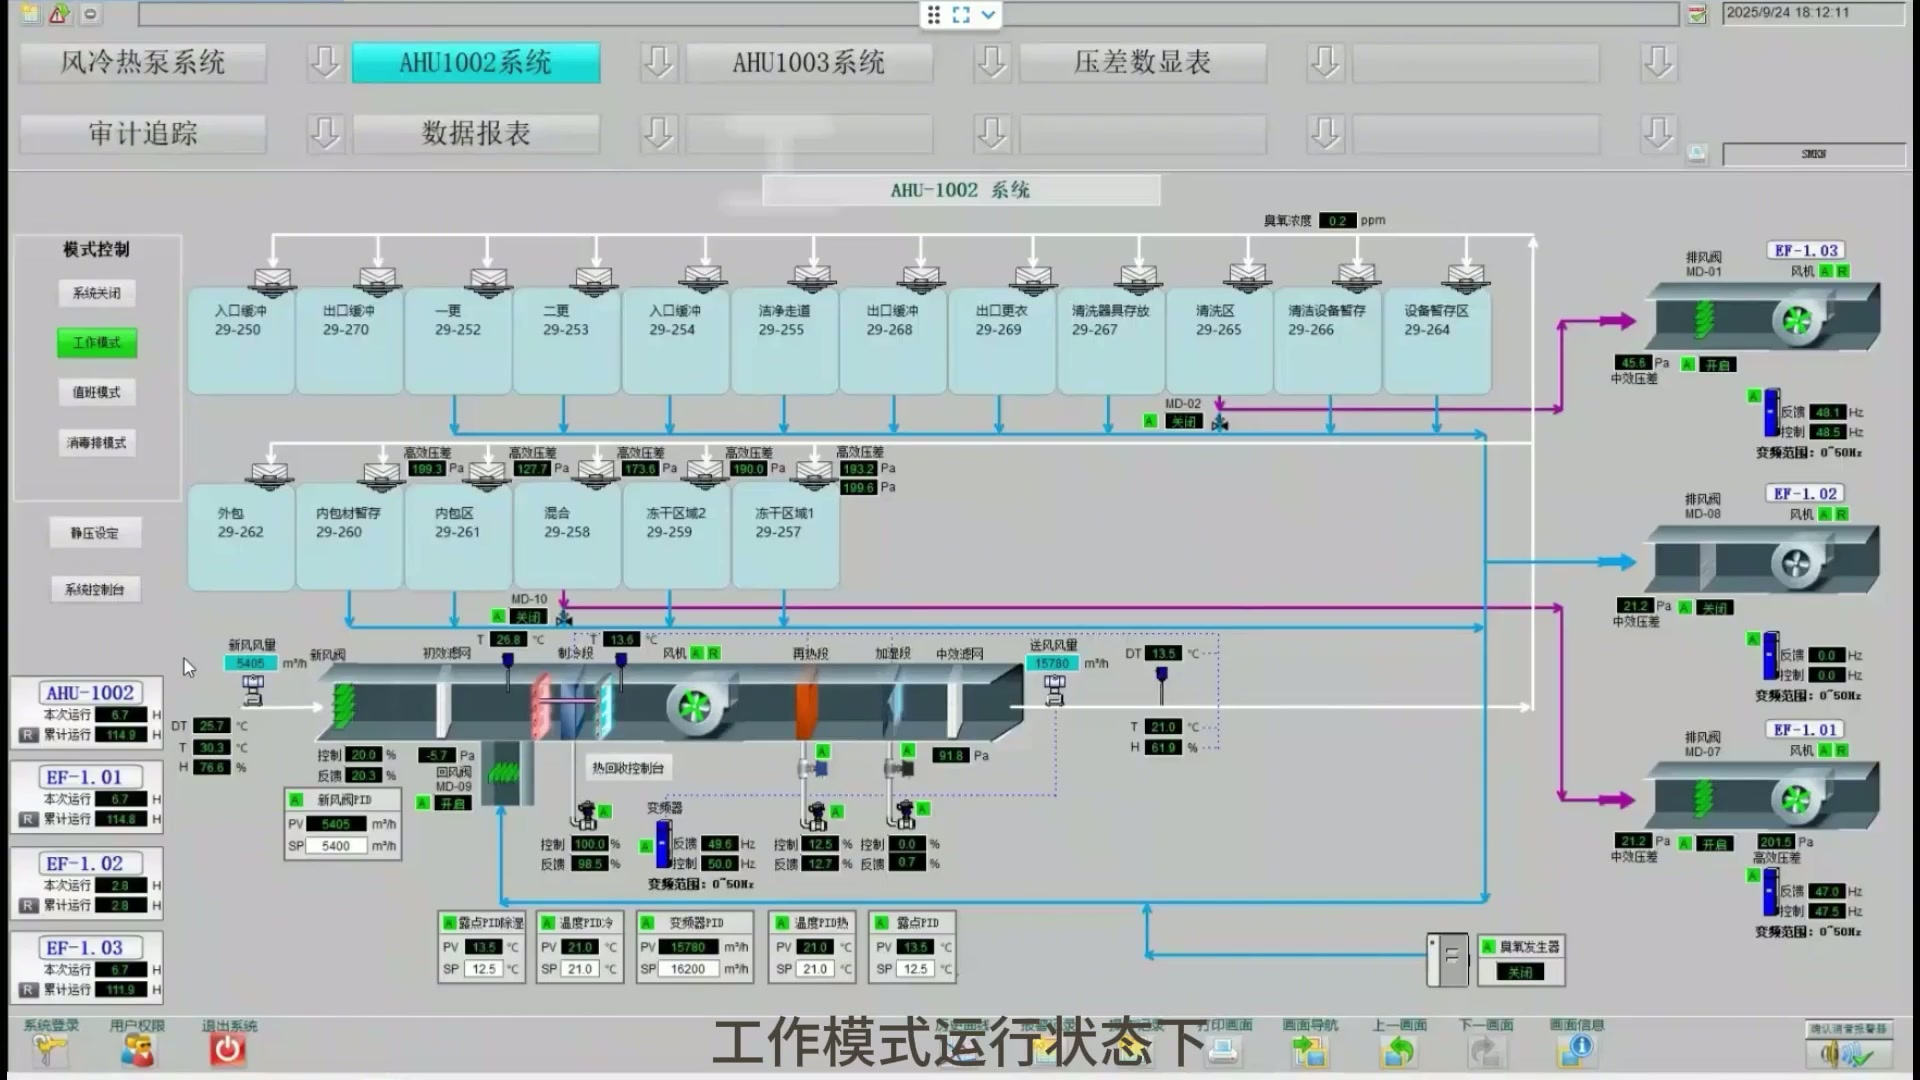Go back with the 上一画面 icon

click(x=1398, y=1050)
